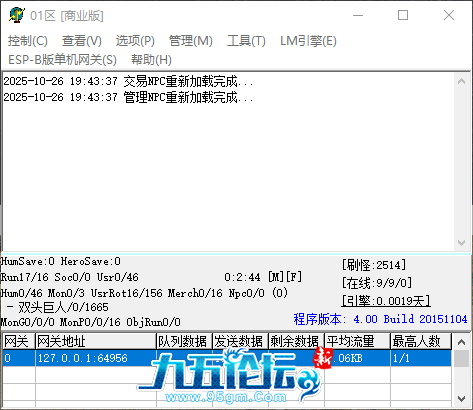Click the 平均流量 column header
Viewport: 473px width, 410px height.
[357, 341]
